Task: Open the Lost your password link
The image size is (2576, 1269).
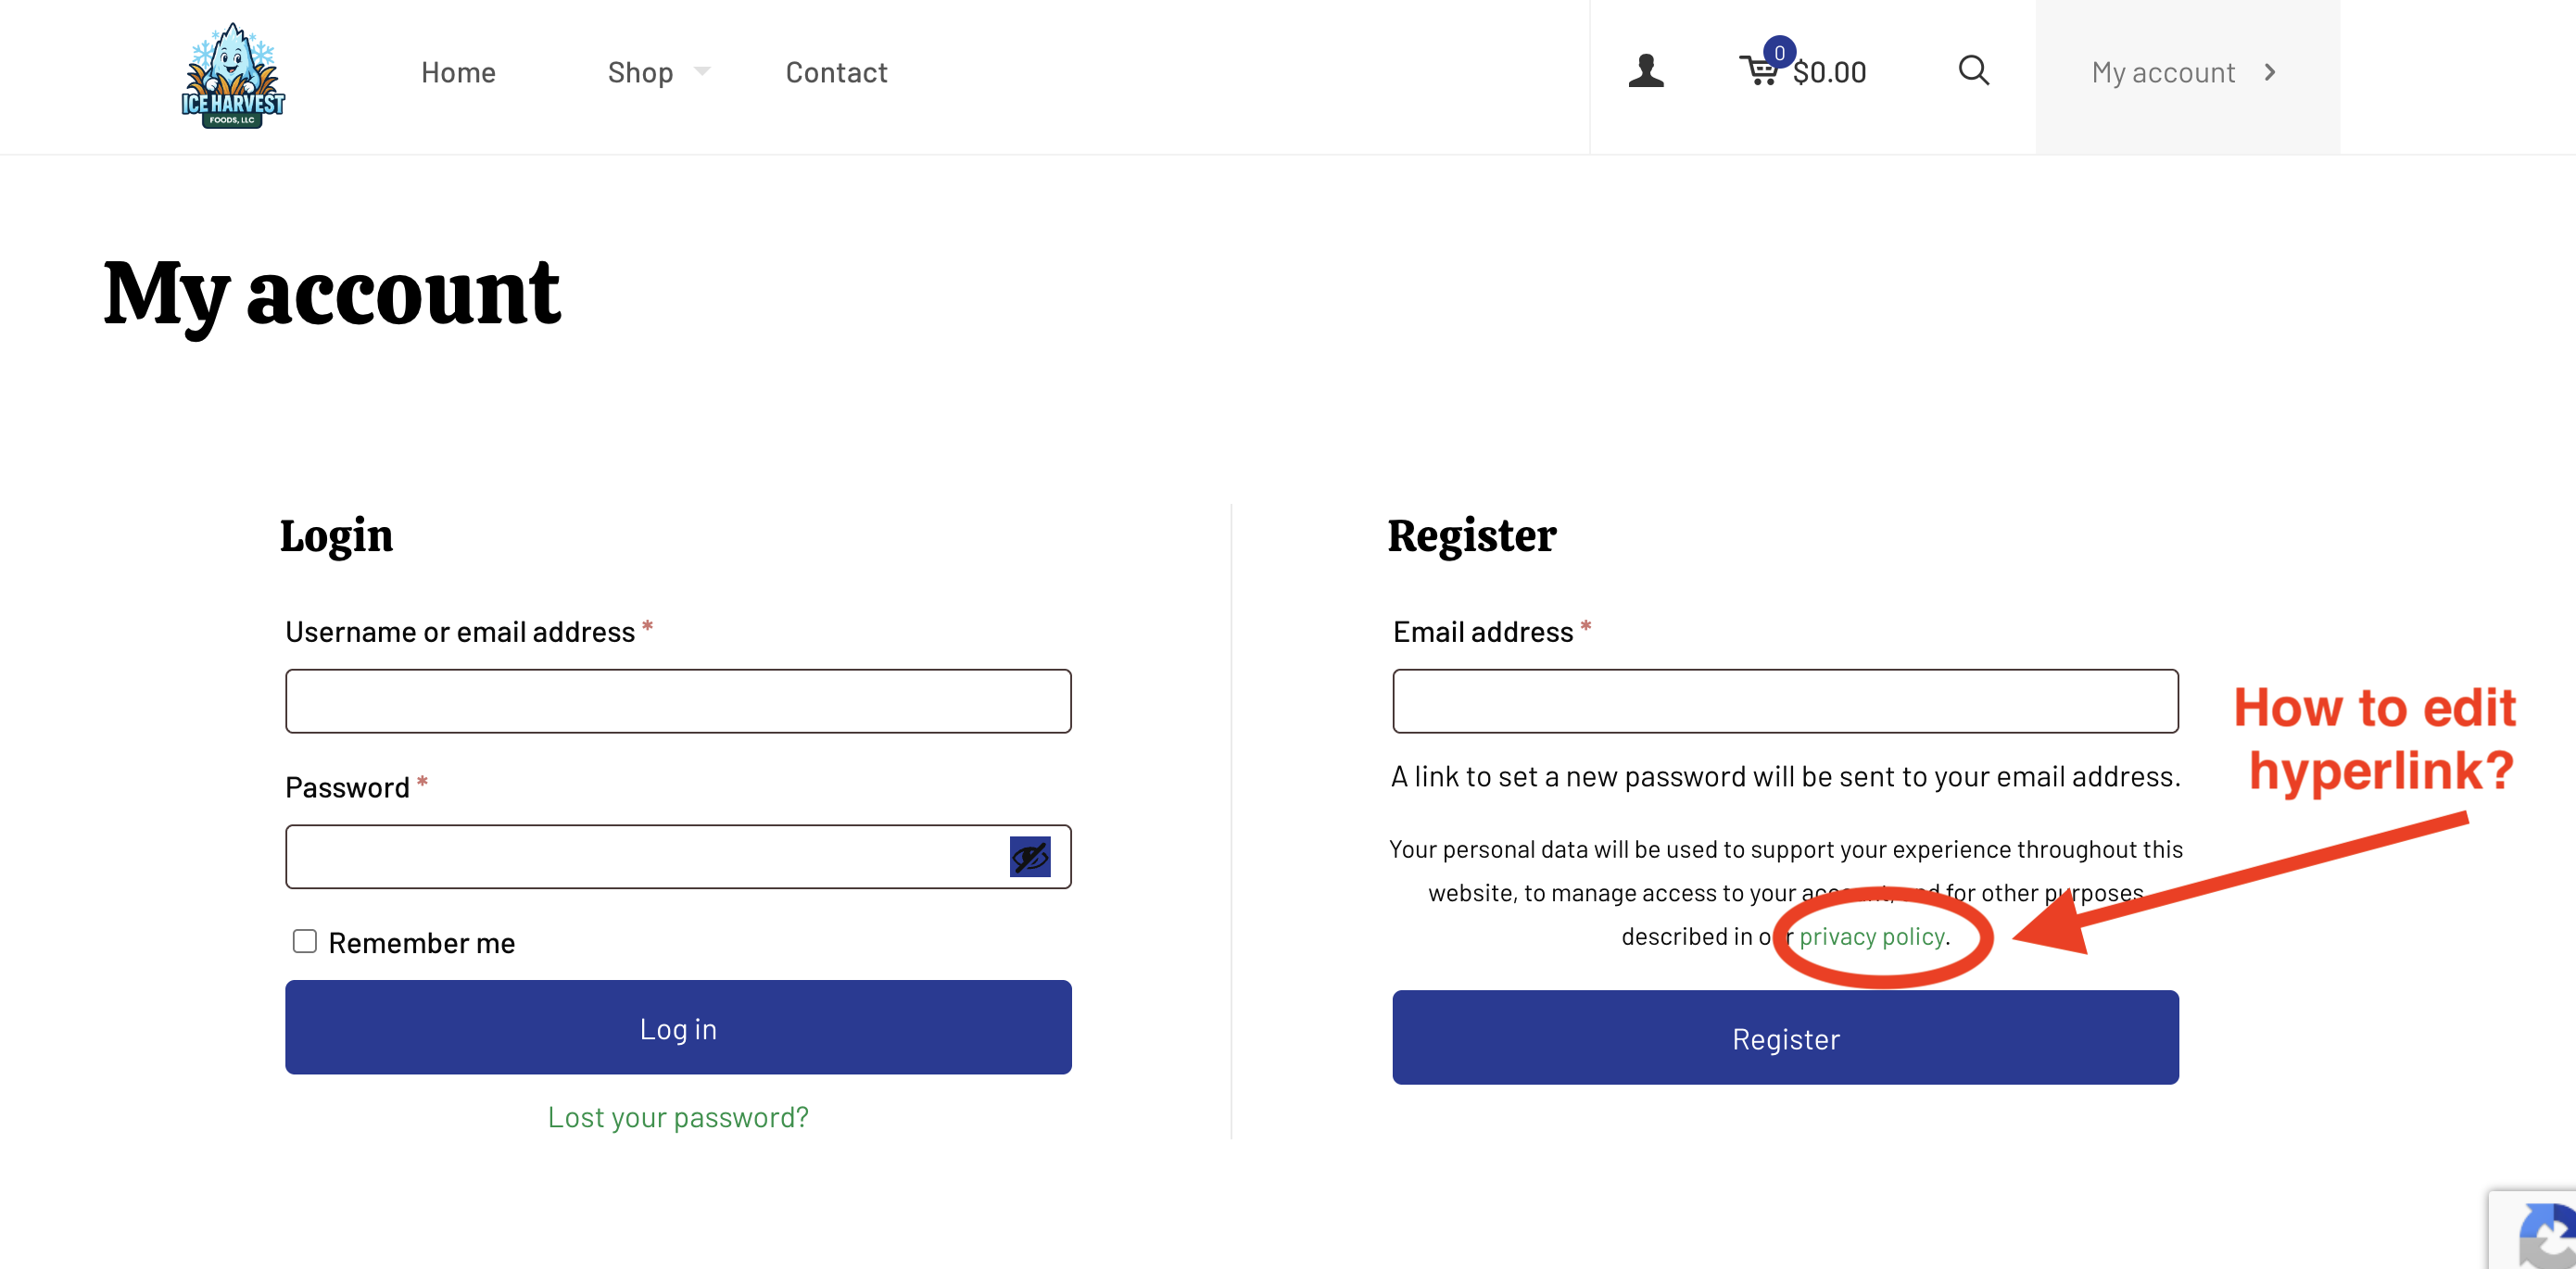Action: 678,1117
